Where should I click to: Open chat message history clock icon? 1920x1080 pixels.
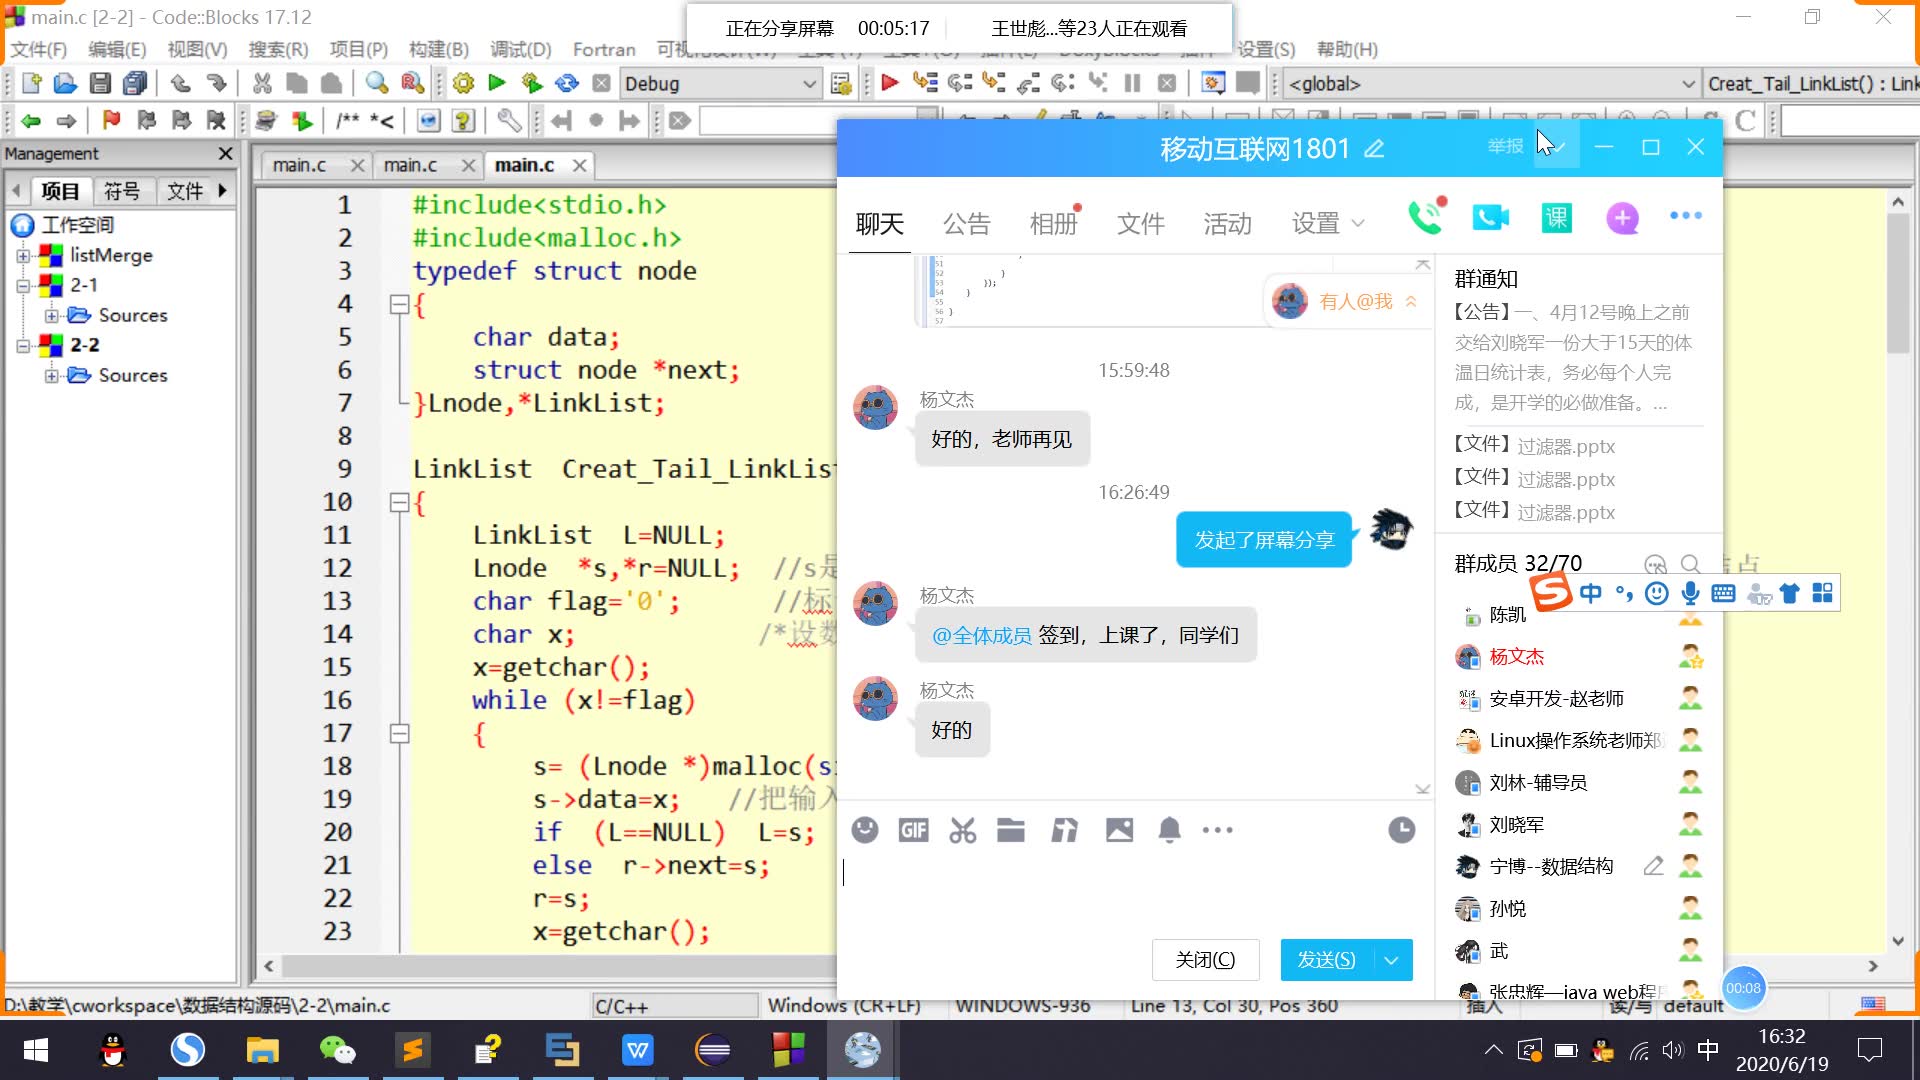1402,830
